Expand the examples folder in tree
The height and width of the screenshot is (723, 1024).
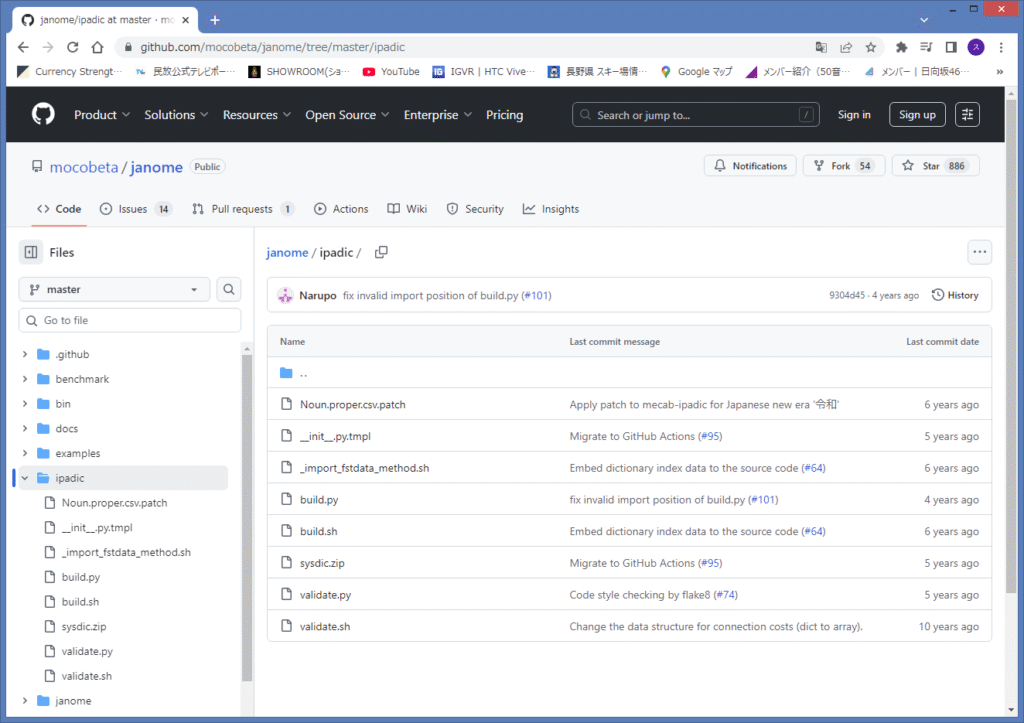25,454
